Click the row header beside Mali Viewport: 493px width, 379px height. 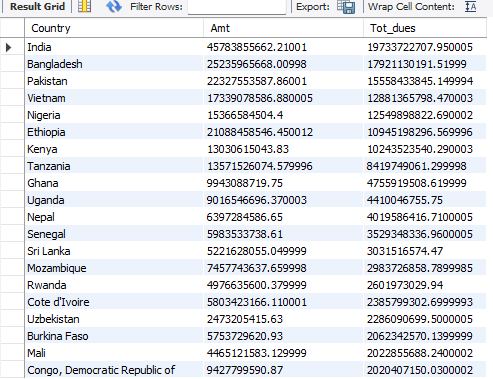pyautogui.click(x=12, y=353)
